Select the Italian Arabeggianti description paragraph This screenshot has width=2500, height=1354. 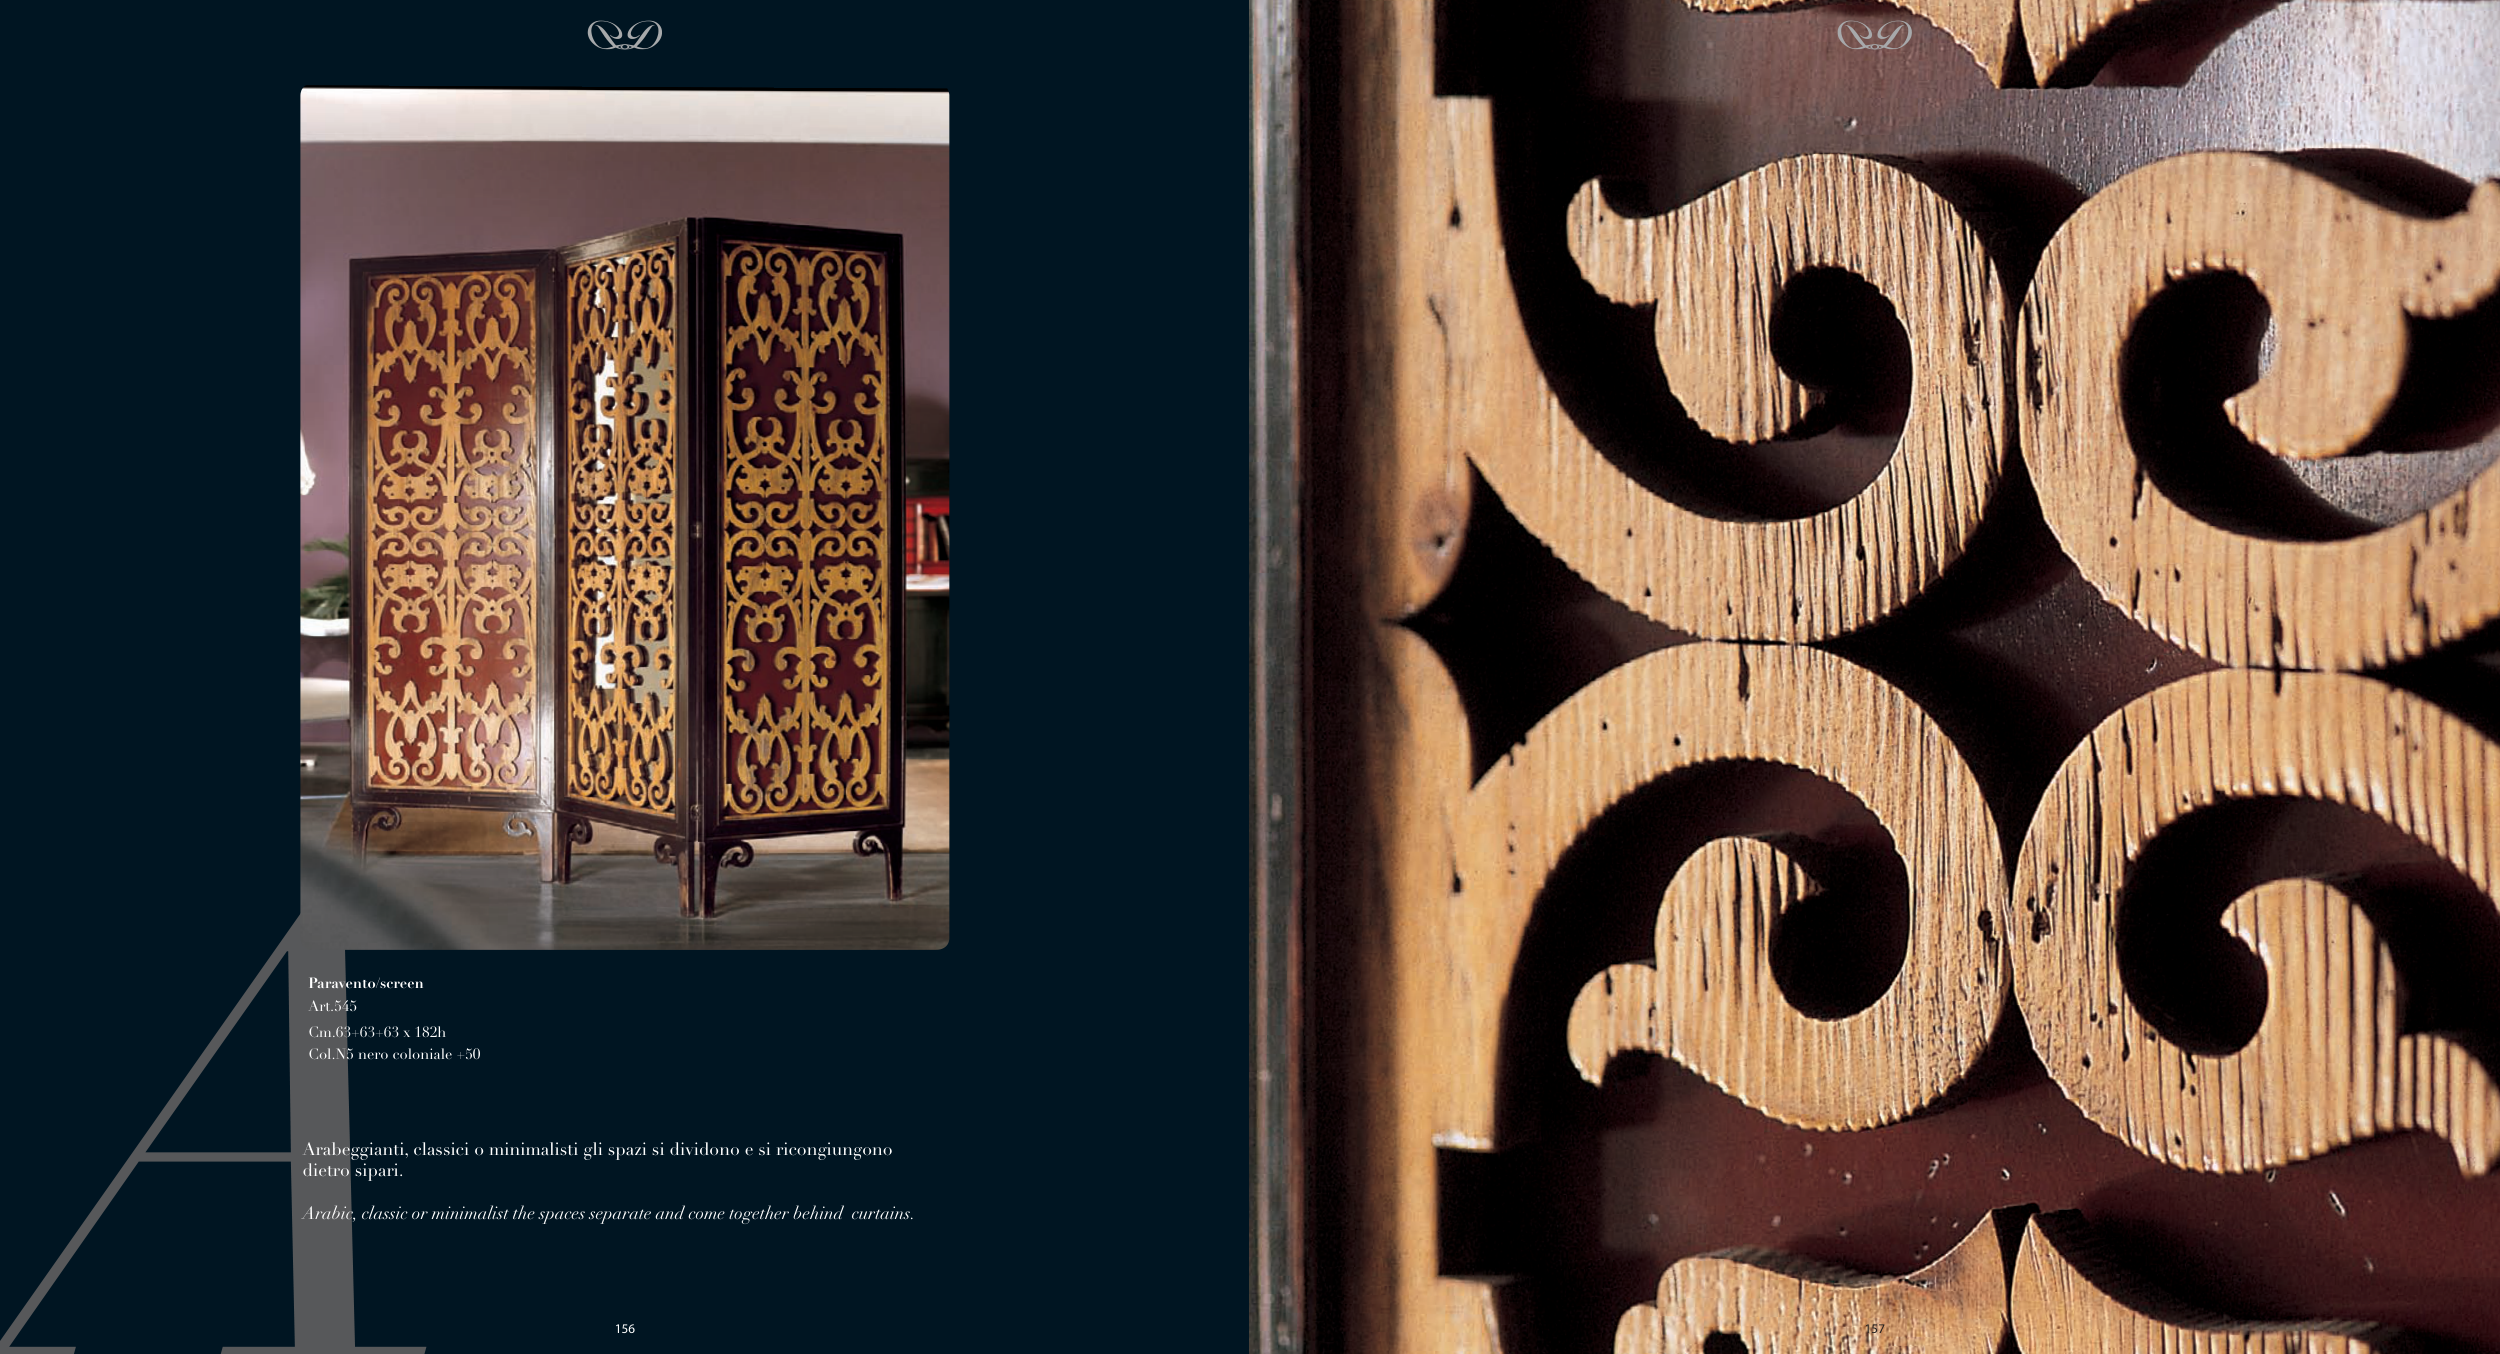598,1159
